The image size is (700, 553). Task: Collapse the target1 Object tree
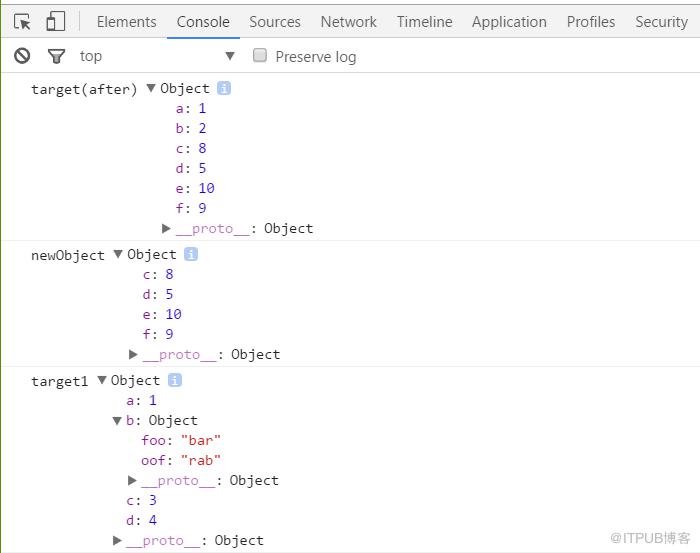pos(102,380)
